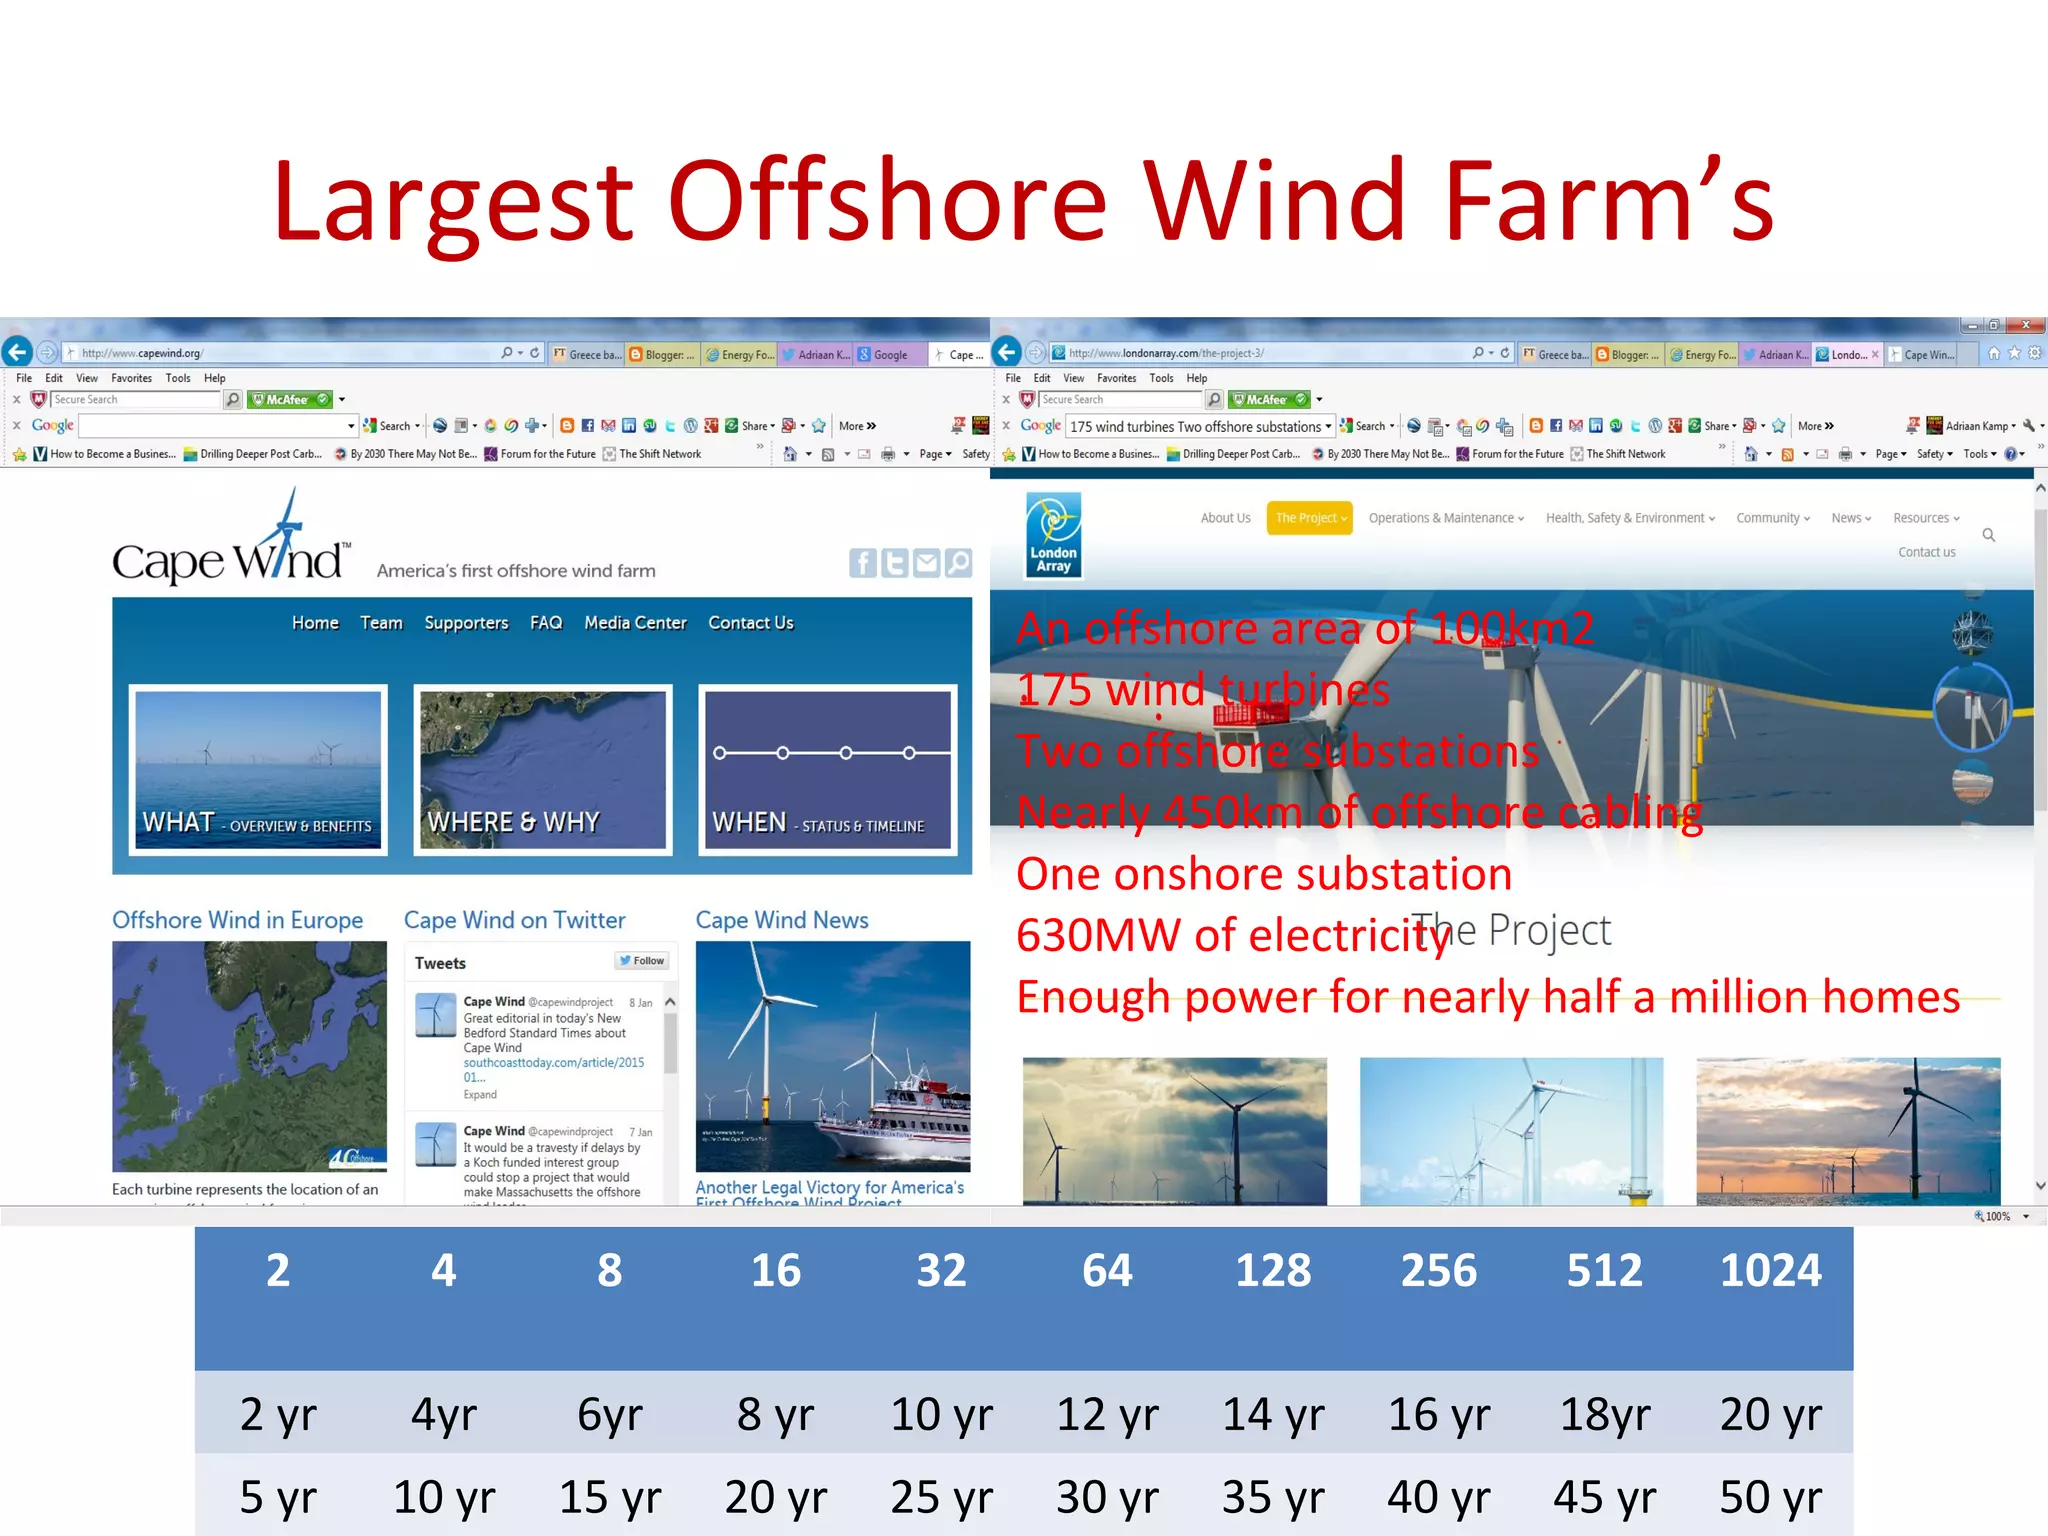Screen dimensions: 2048x1536
Task: Refresh the capewind.org page
Action: (x=535, y=353)
